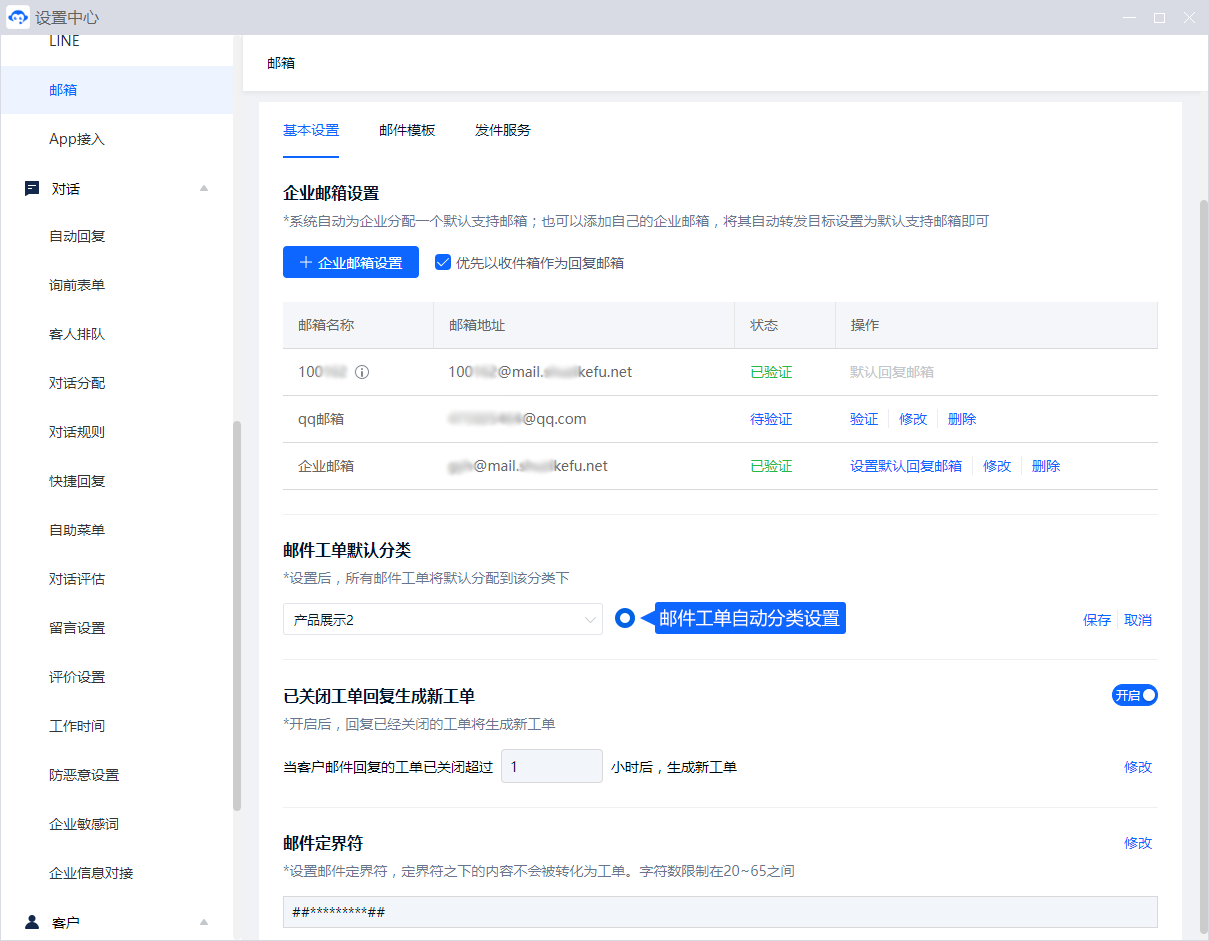Click the @qq.com email address cell

click(518, 420)
